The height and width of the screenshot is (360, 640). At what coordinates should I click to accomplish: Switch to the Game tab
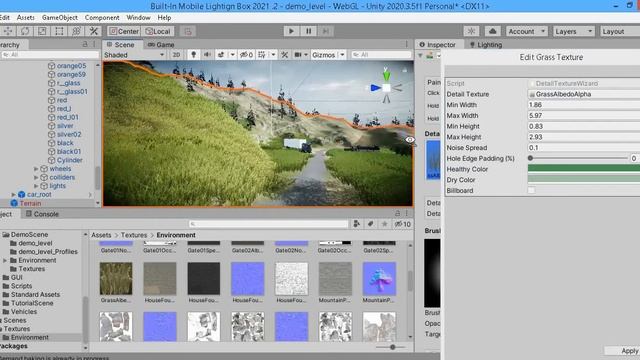click(161, 44)
